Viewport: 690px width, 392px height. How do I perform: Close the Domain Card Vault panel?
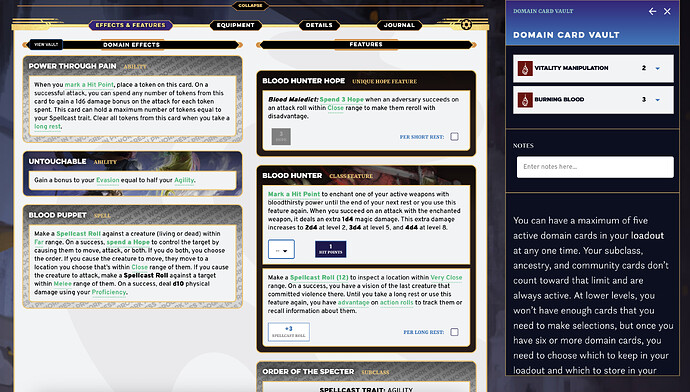pyautogui.click(x=667, y=11)
